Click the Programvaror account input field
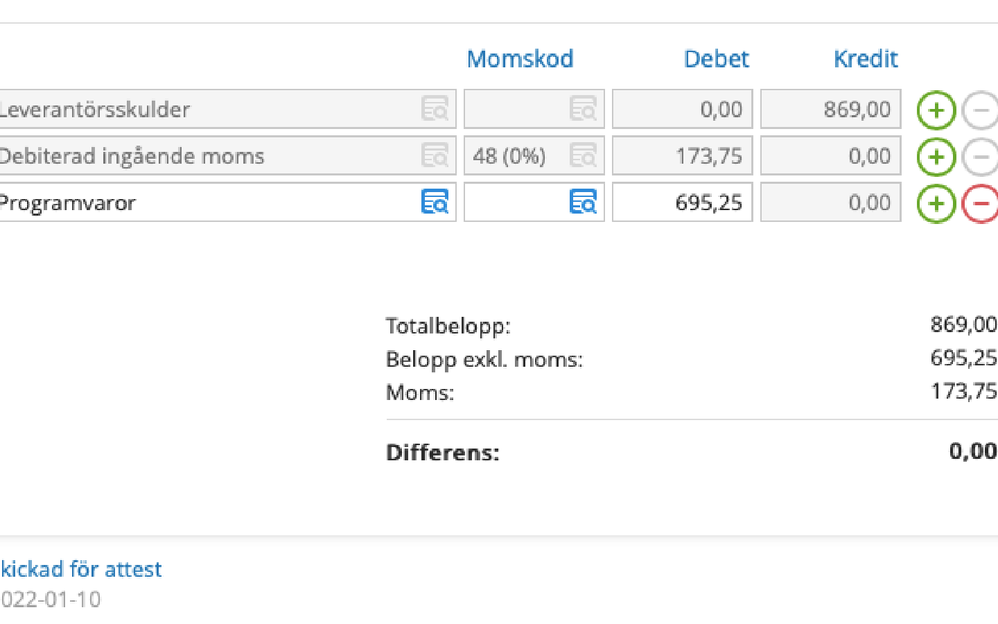 [200, 203]
